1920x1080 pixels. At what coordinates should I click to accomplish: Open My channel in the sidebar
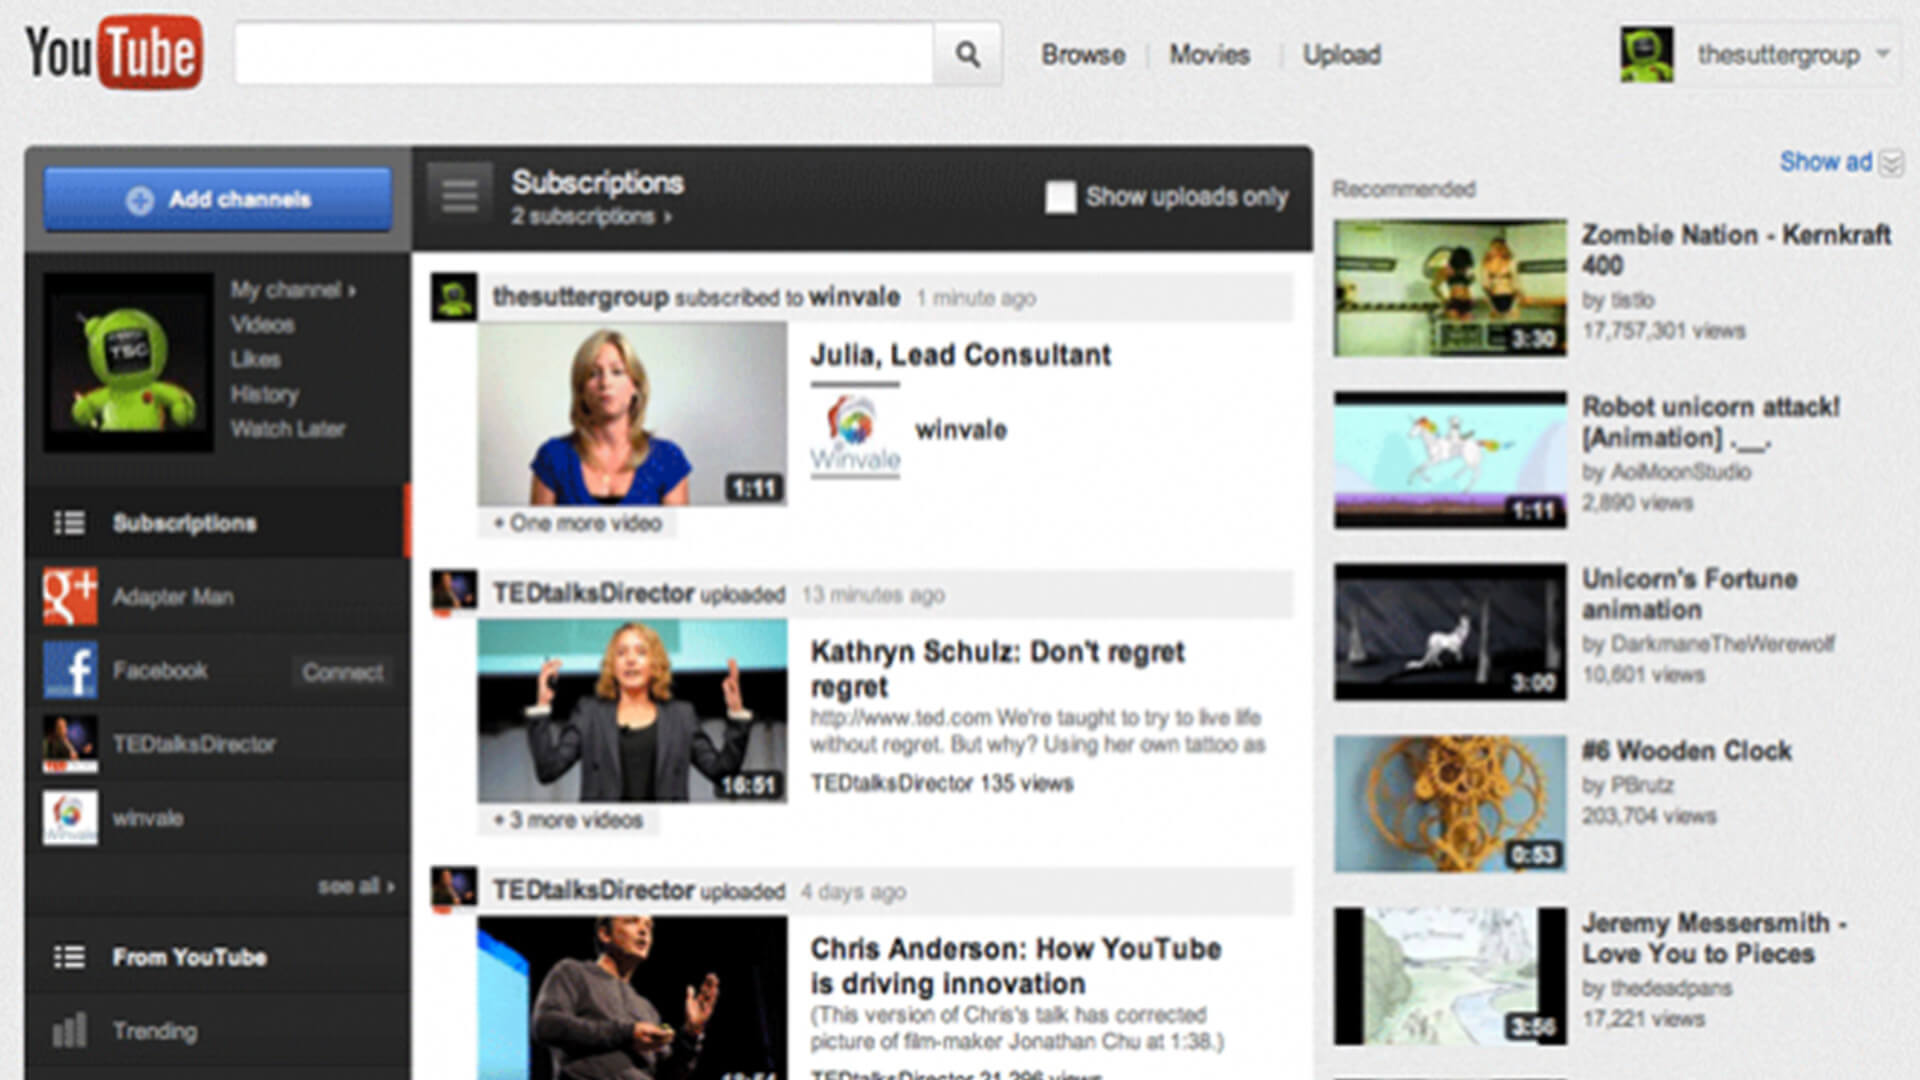[x=293, y=290]
